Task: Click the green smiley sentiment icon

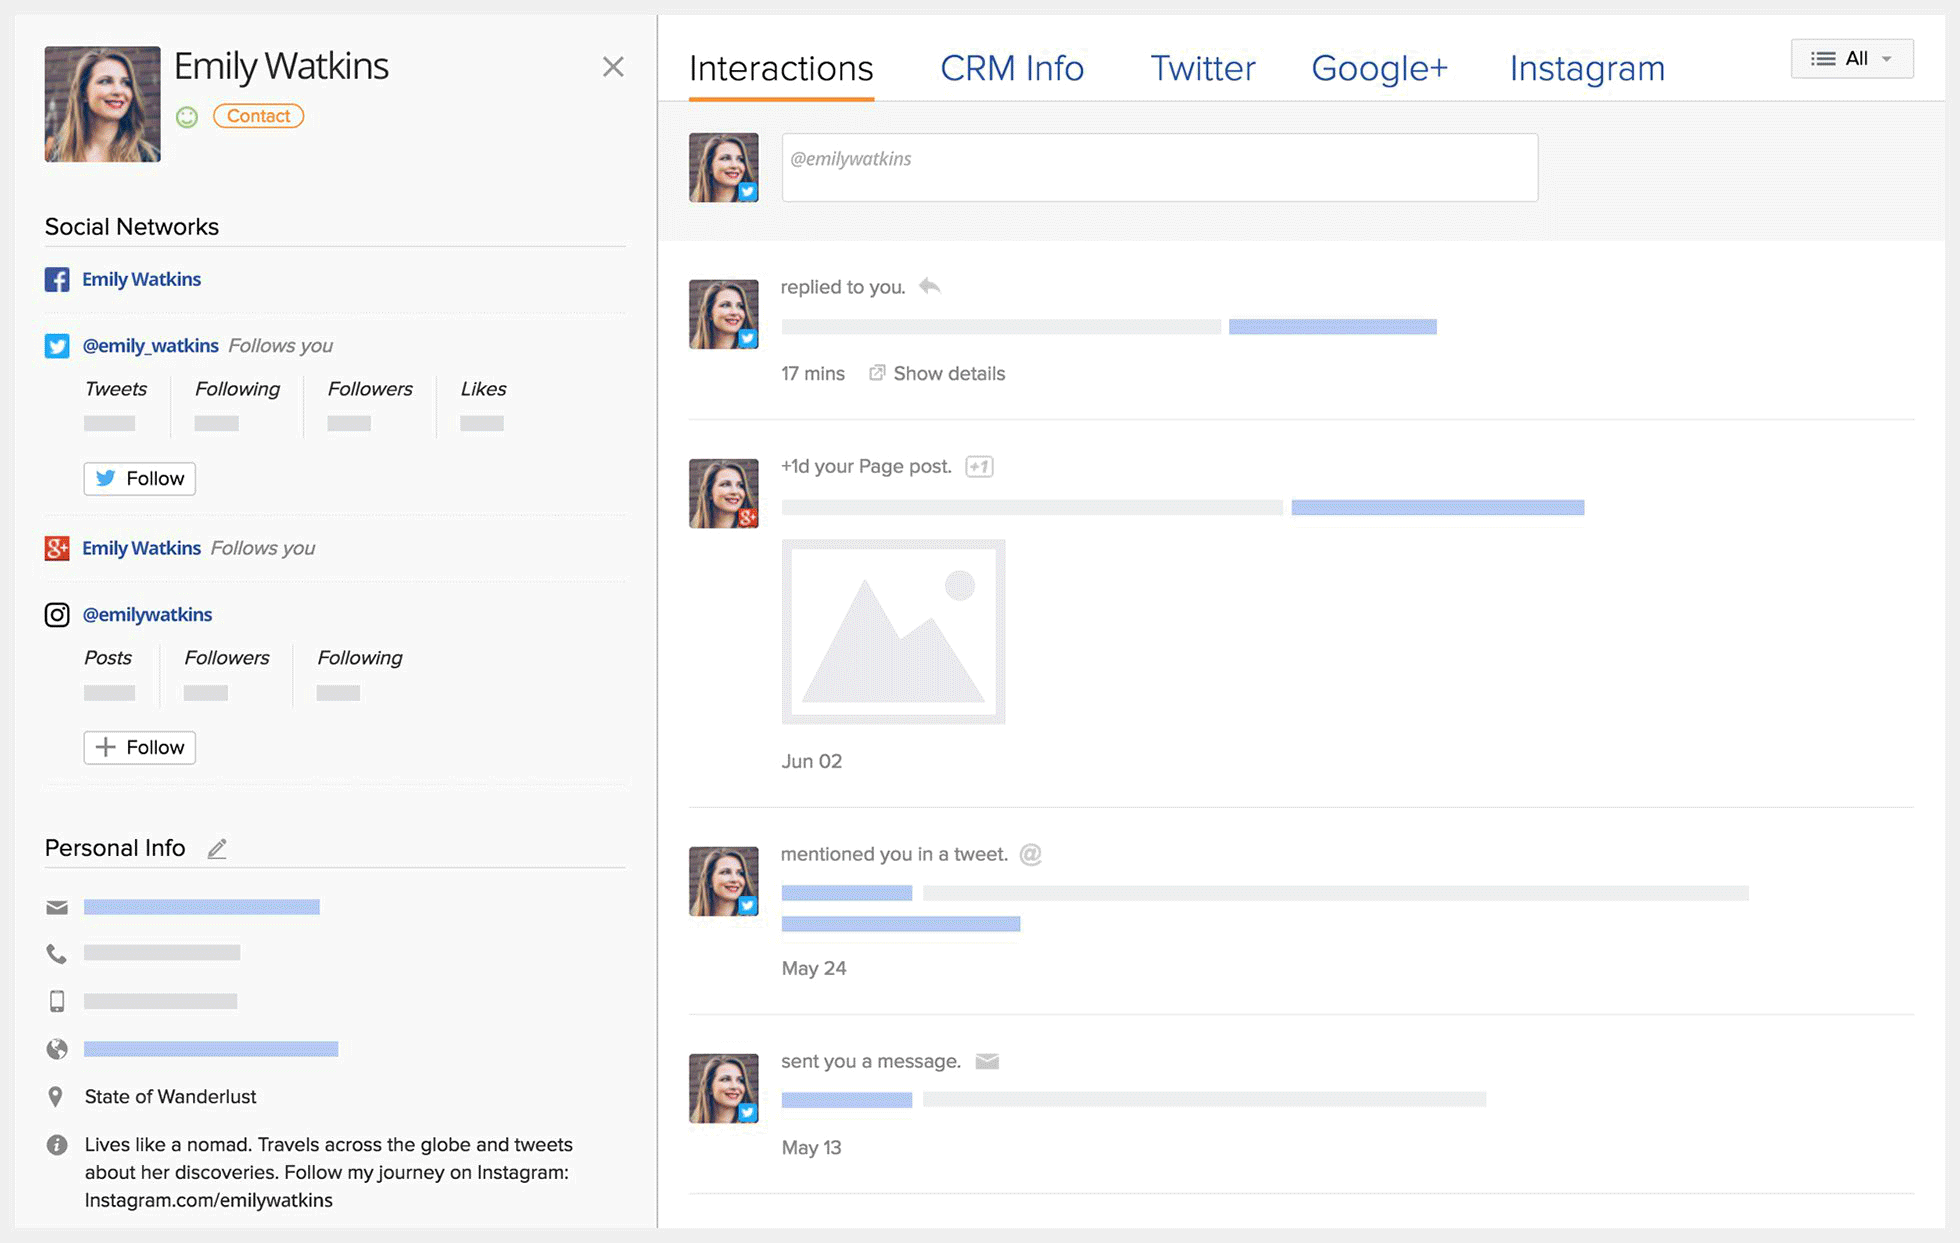Action: 187,117
